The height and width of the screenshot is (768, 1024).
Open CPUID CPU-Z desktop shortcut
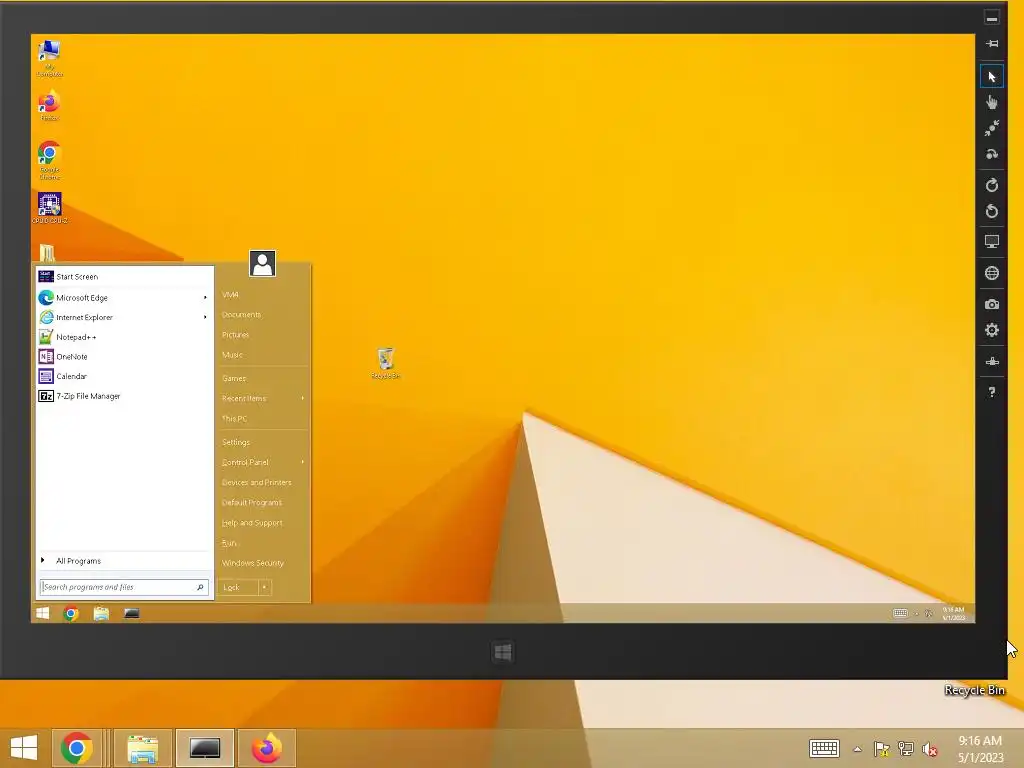pos(50,208)
